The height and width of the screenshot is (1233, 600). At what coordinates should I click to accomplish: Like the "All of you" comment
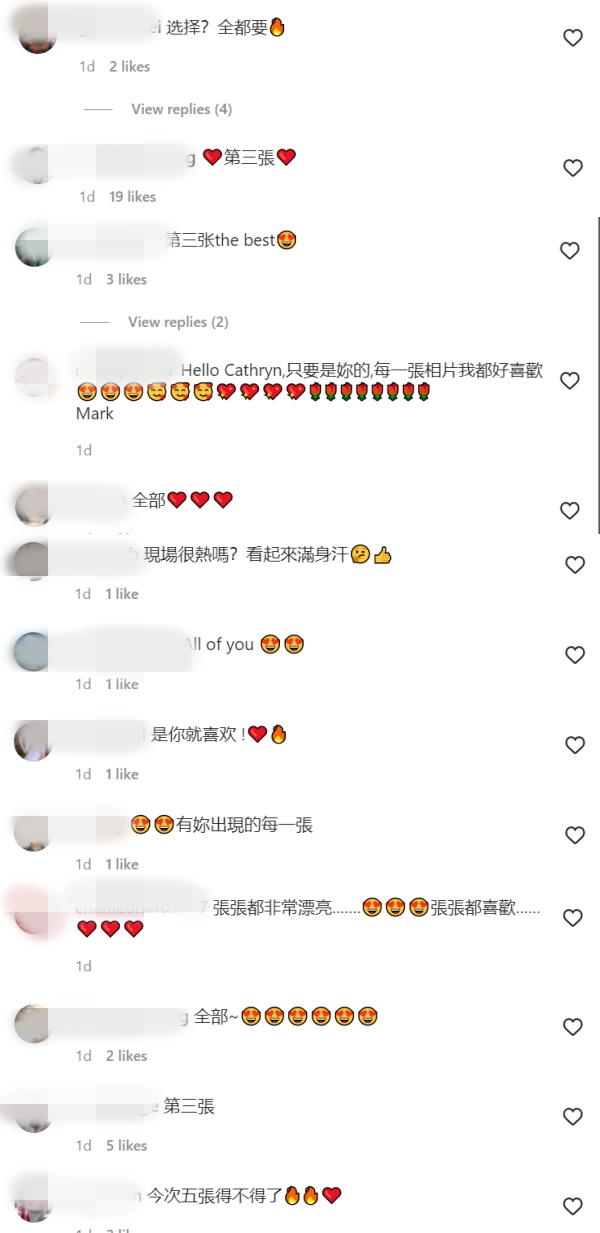tap(575, 655)
